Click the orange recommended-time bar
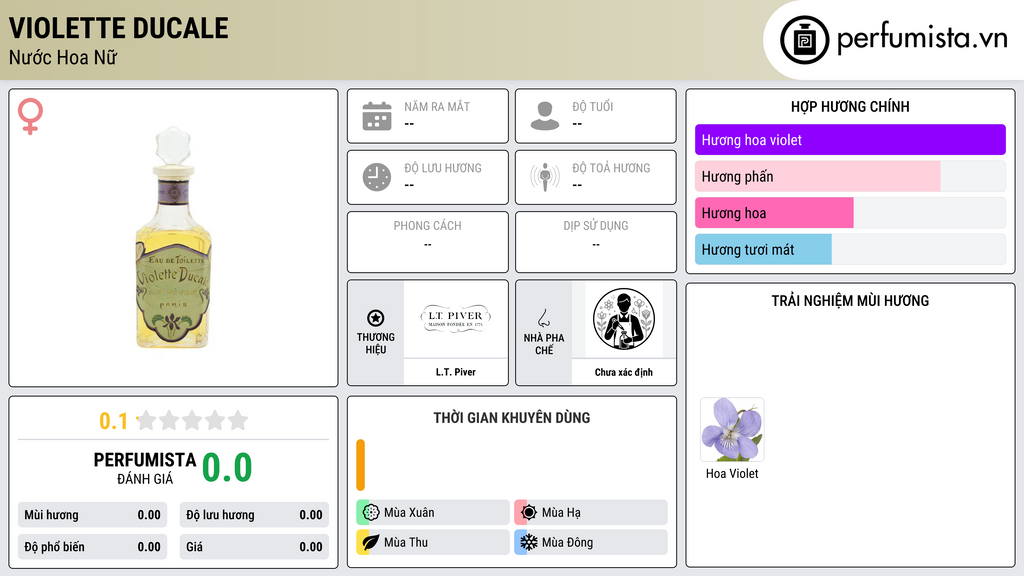1024x576 pixels. tap(360, 465)
